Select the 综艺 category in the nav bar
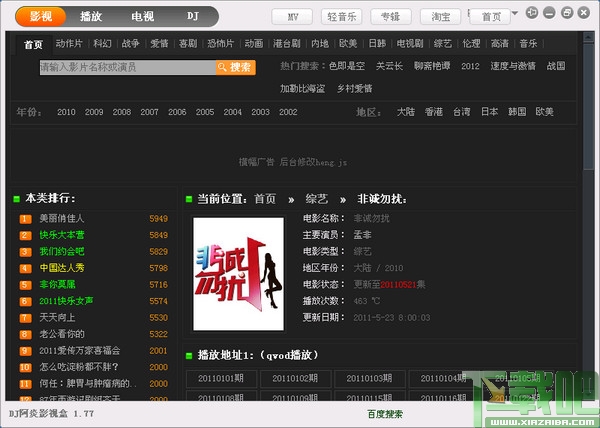 (x=443, y=44)
